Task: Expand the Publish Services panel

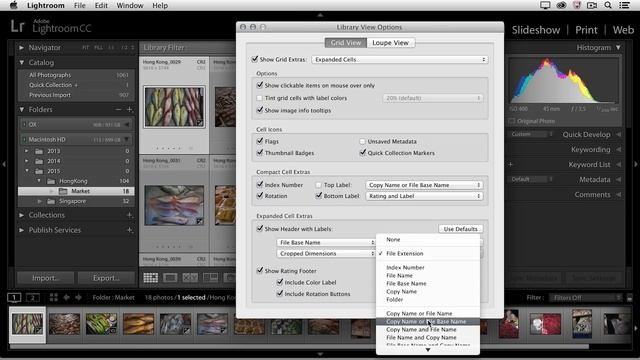Action: 21,230
